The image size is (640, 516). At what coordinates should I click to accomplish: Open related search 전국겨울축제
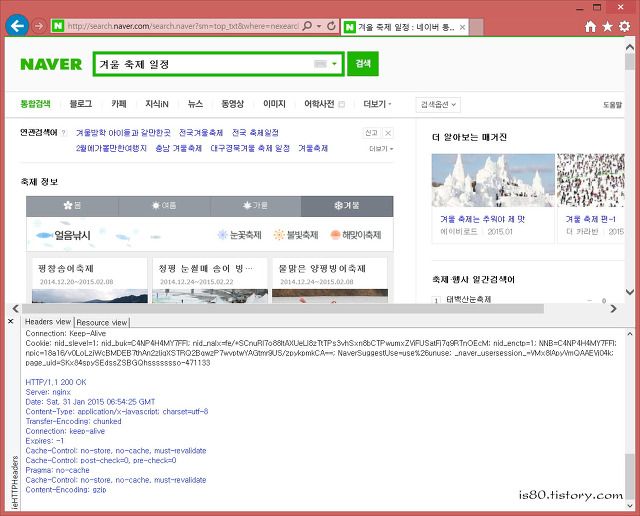pyautogui.click(x=201, y=133)
